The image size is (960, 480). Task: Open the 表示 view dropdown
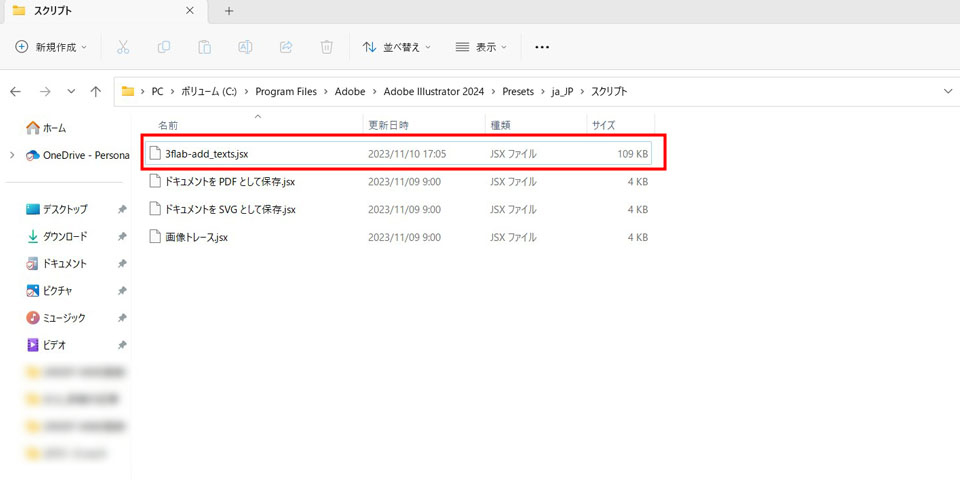coord(481,47)
